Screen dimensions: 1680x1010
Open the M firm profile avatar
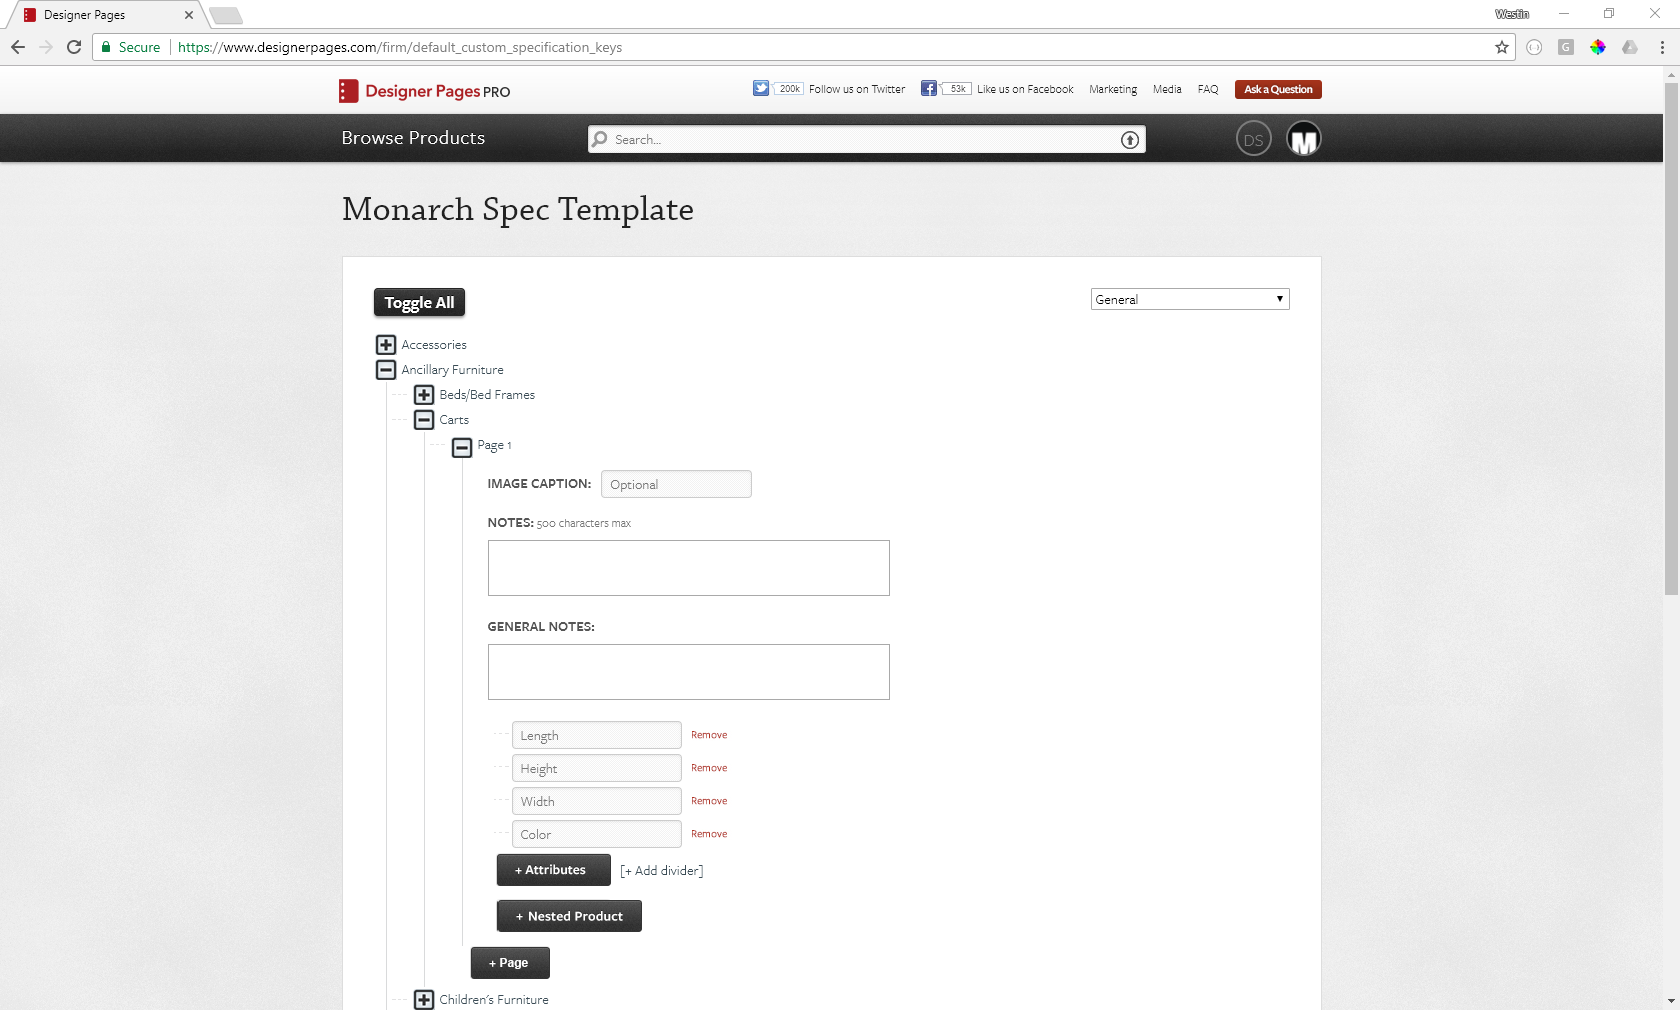(1304, 139)
